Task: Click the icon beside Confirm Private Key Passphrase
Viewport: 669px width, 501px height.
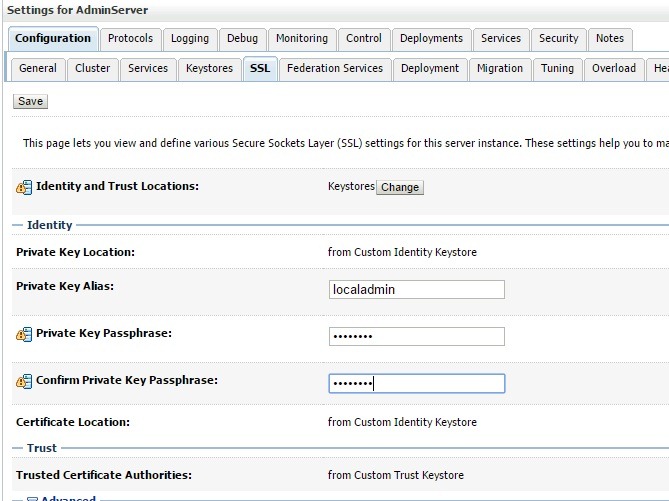Action: [24, 382]
